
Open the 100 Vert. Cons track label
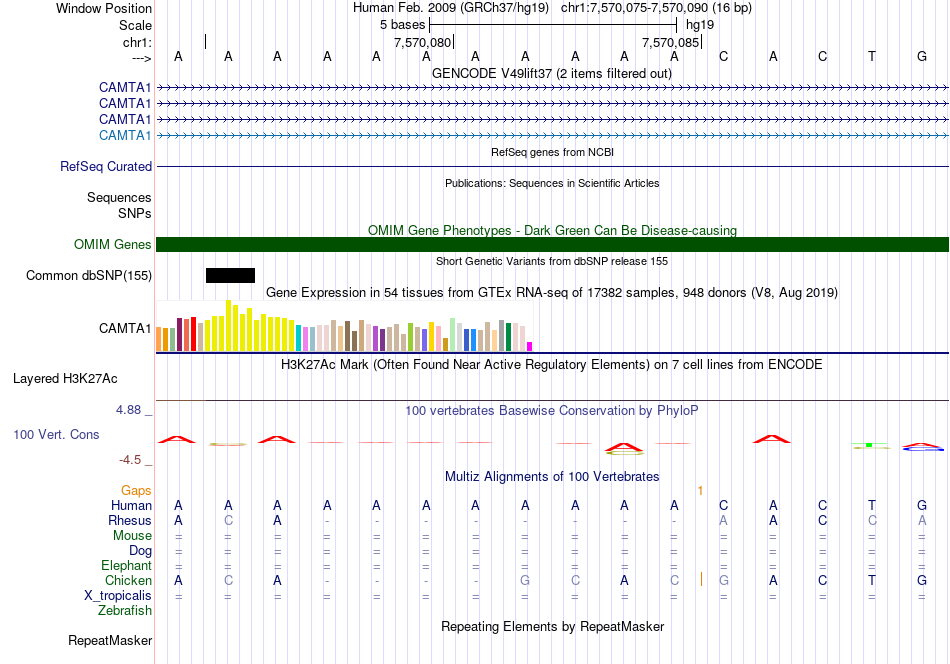[x=56, y=434]
